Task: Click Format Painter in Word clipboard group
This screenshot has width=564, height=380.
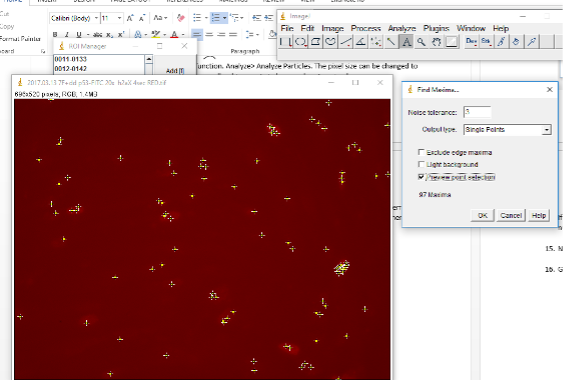Action: 20,39
